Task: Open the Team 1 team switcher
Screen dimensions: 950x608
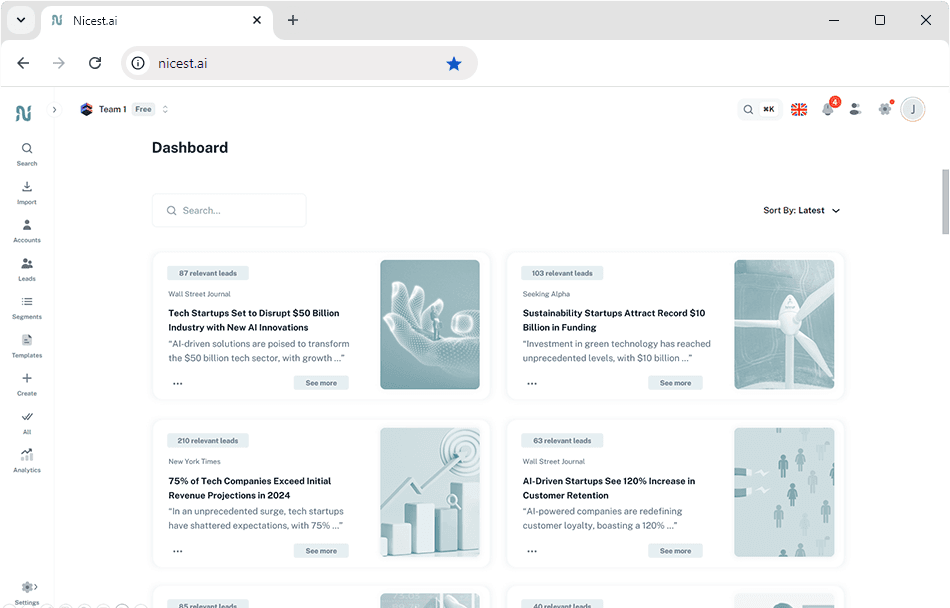Action: tap(124, 109)
